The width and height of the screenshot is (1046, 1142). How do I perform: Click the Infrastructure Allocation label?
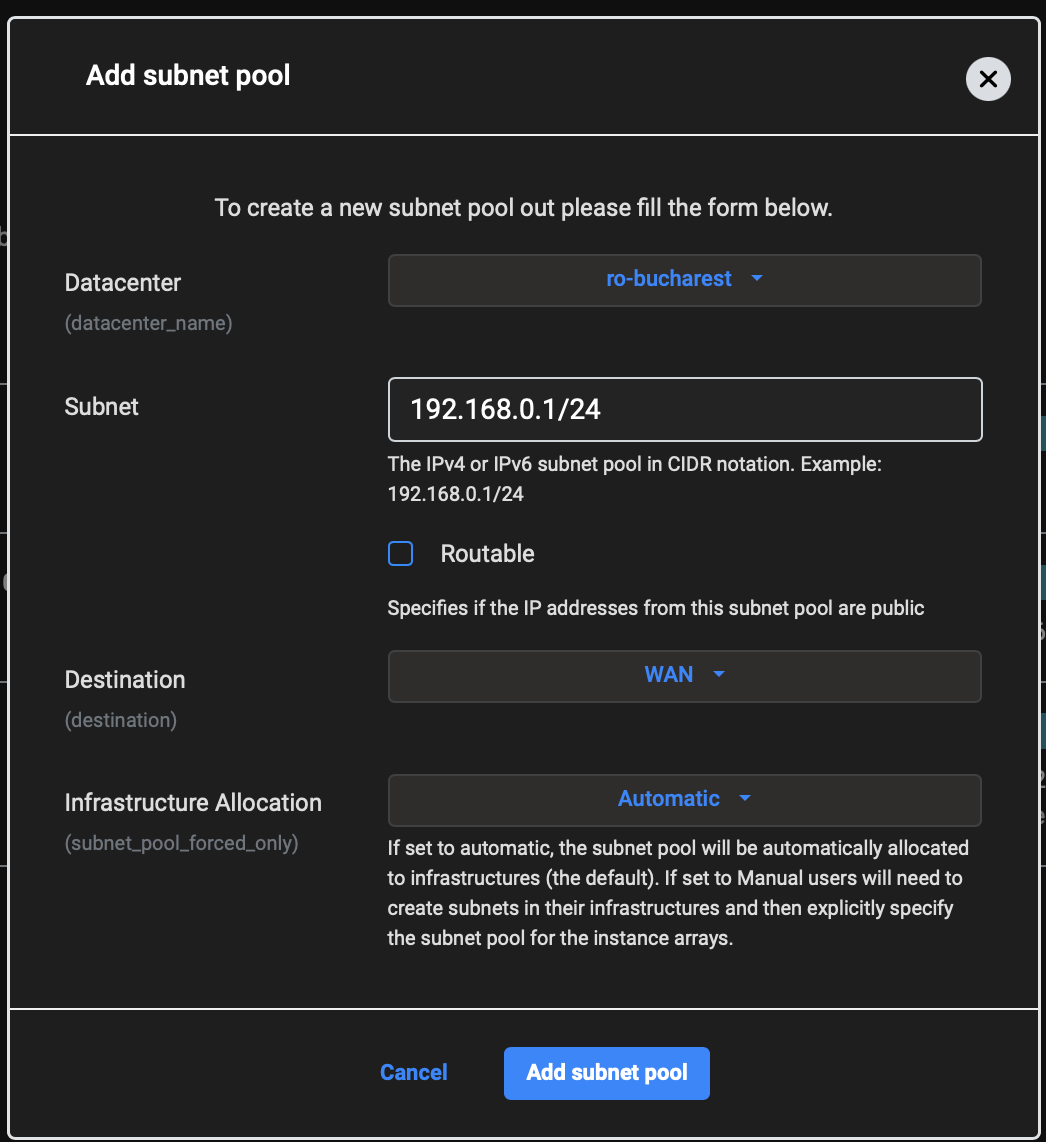[193, 803]
